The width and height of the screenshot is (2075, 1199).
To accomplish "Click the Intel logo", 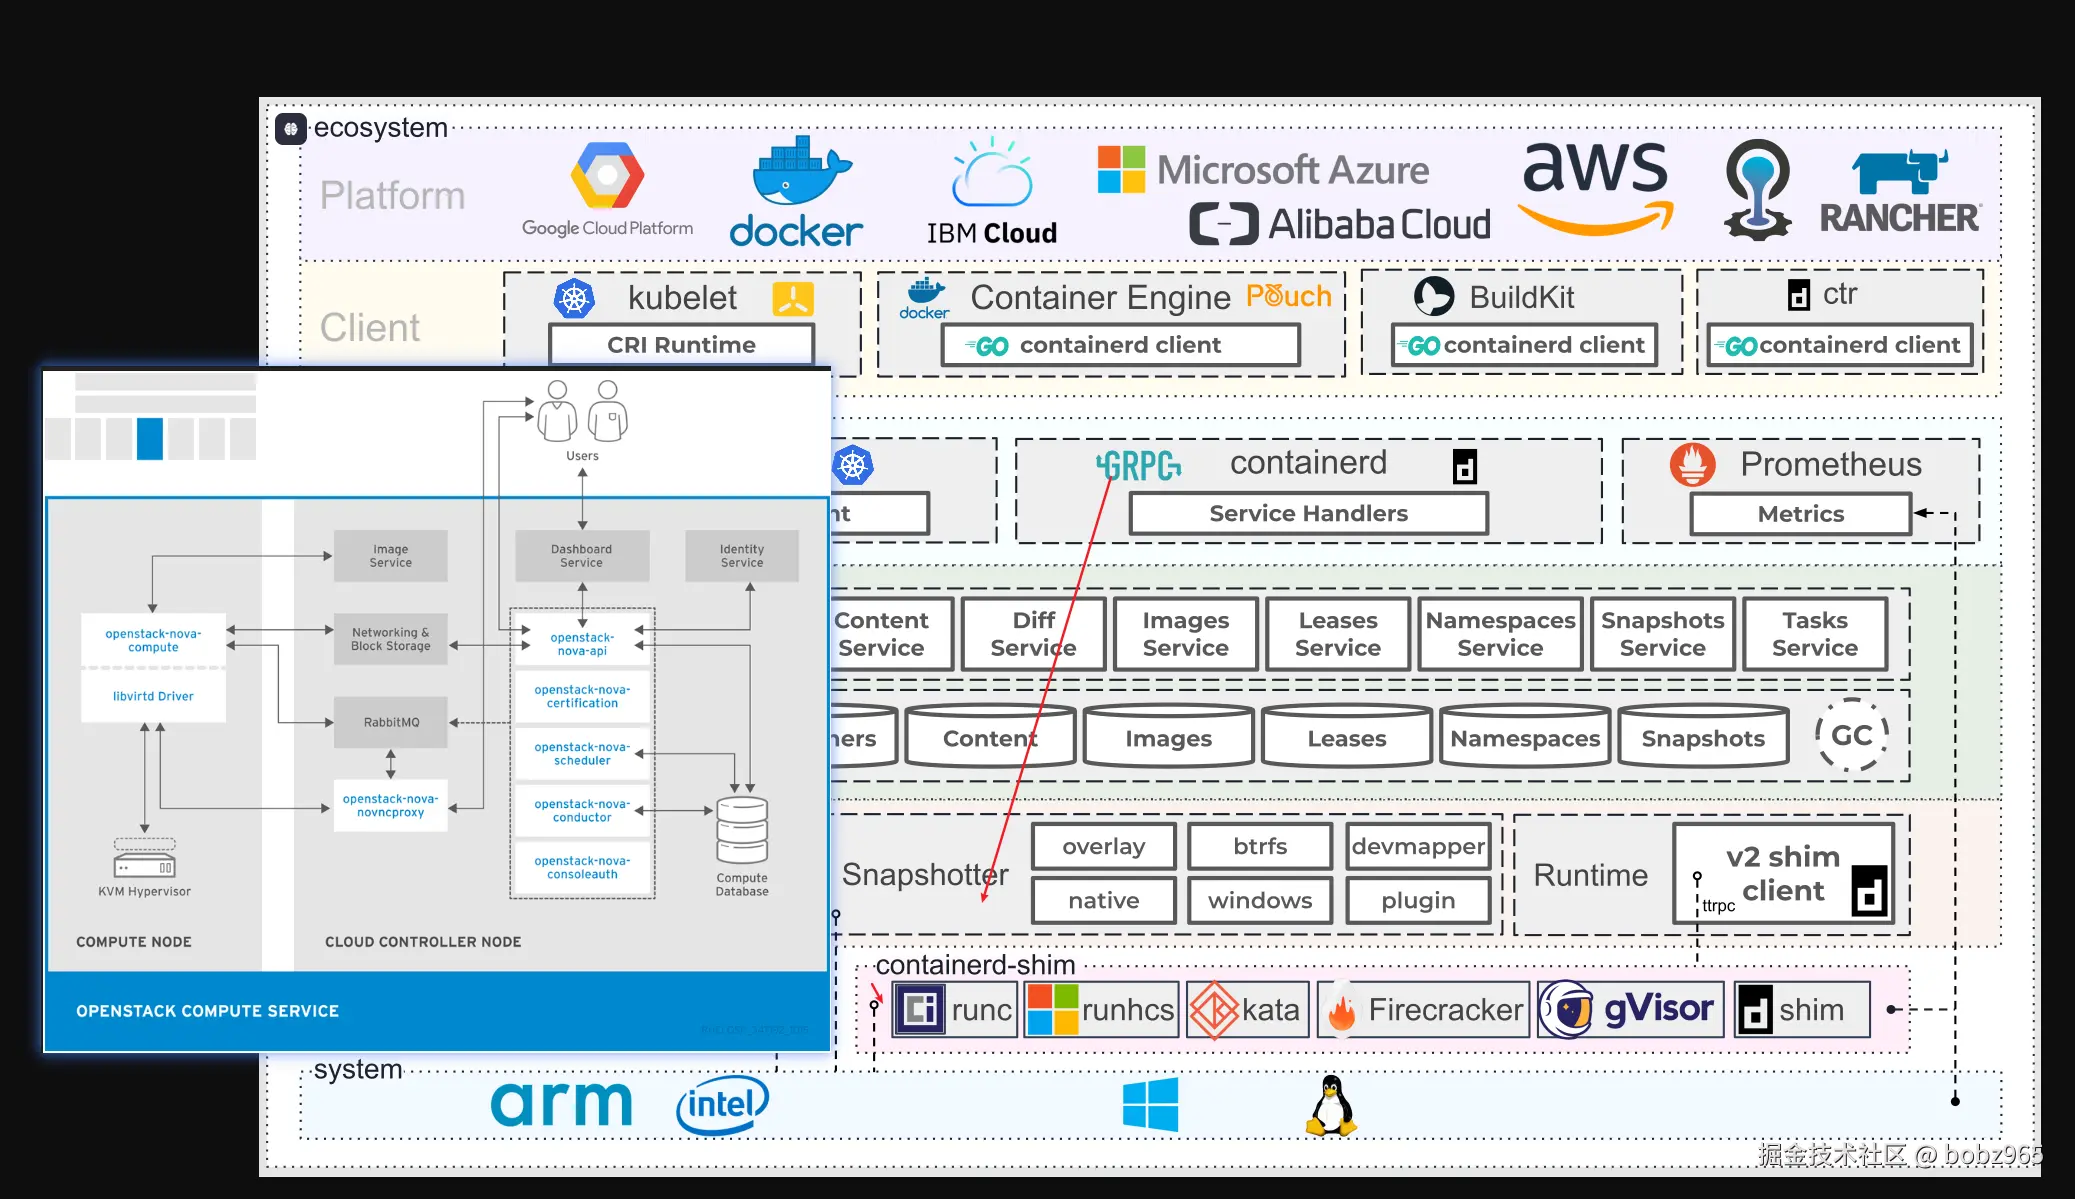I will click(x=721, y=1105).
